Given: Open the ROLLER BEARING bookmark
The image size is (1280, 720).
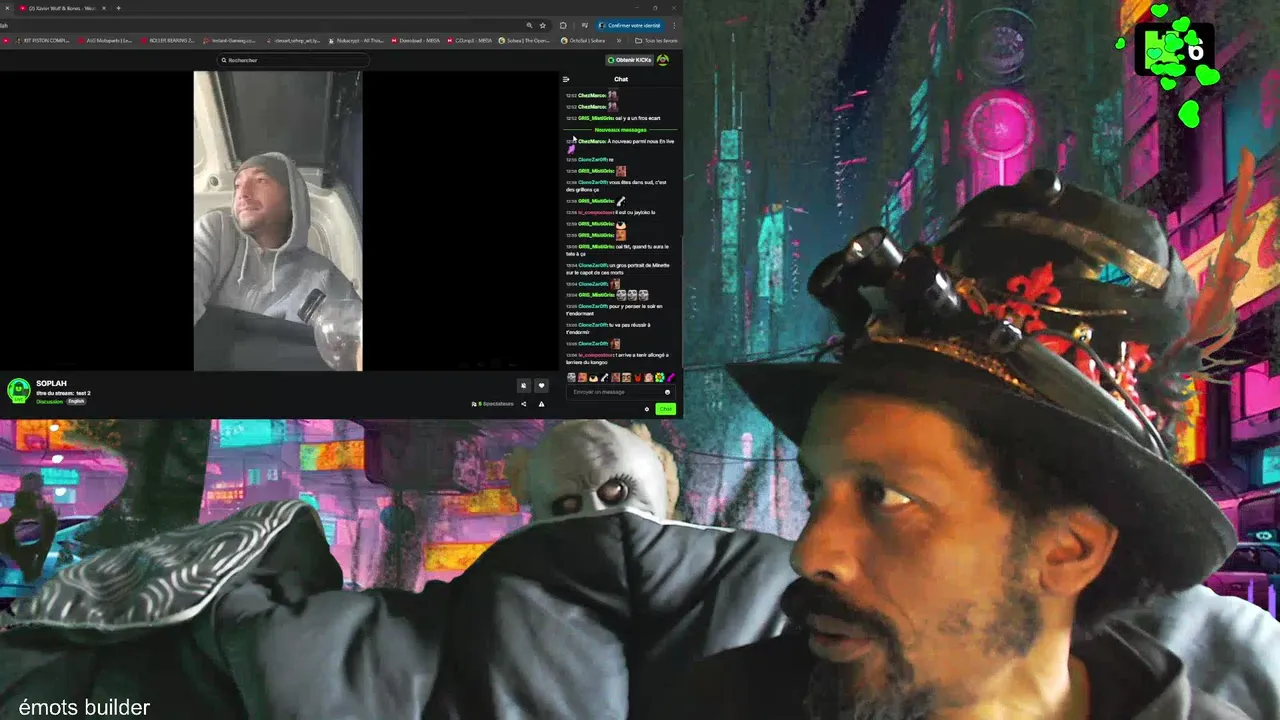Looking at the screenshot, I should point(166,41).
